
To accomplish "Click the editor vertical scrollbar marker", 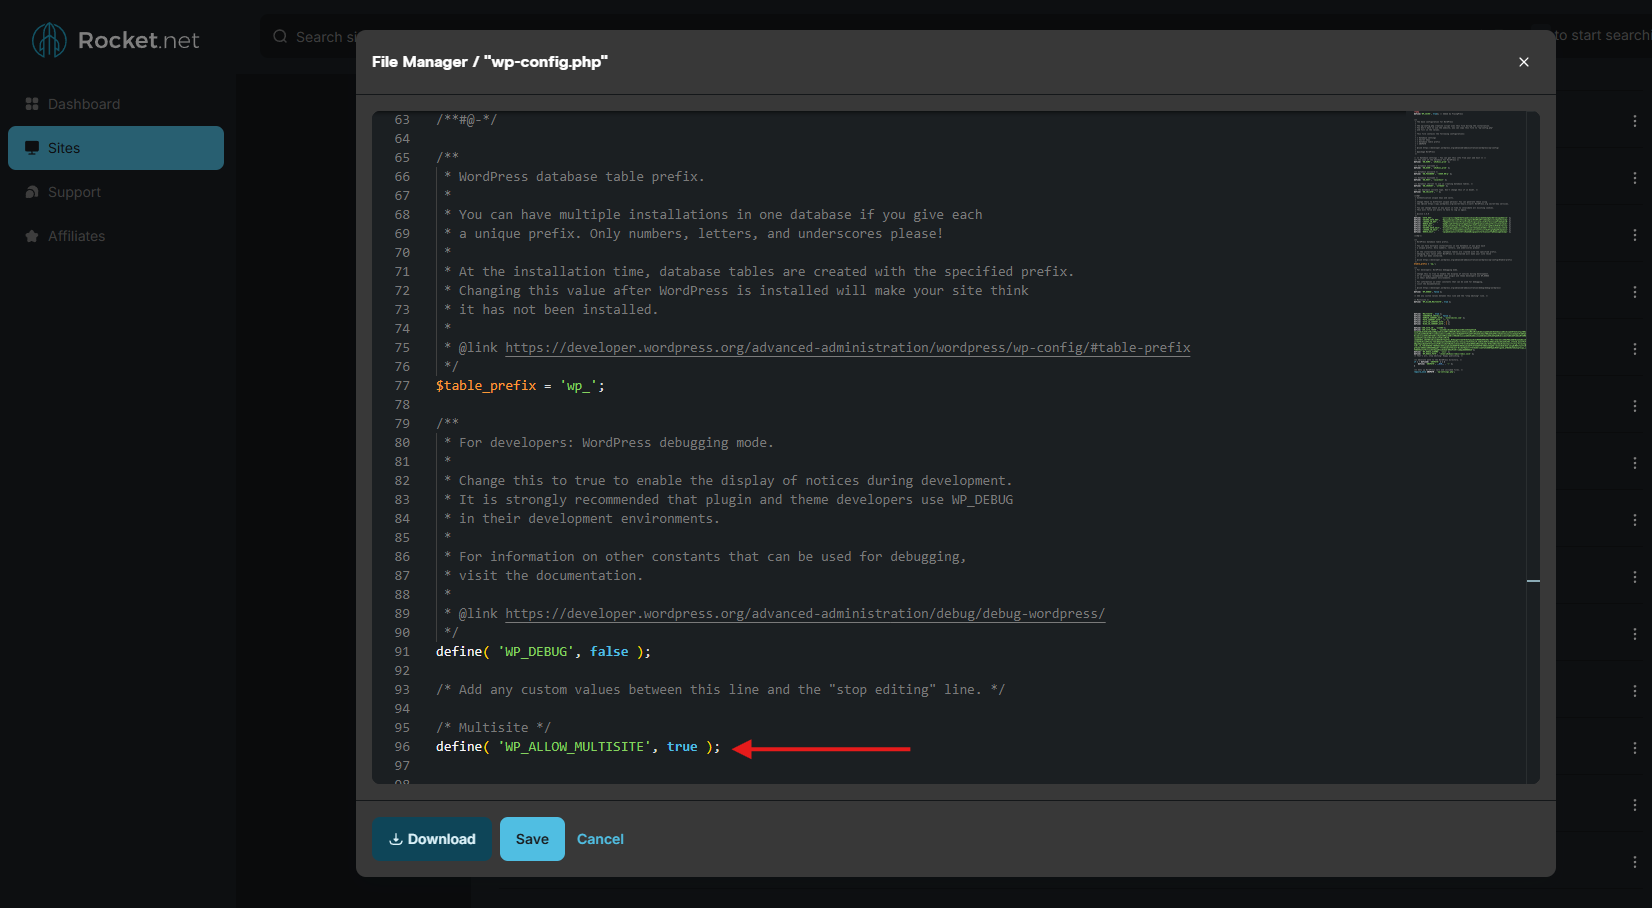I will click(x=1533, y=580).
